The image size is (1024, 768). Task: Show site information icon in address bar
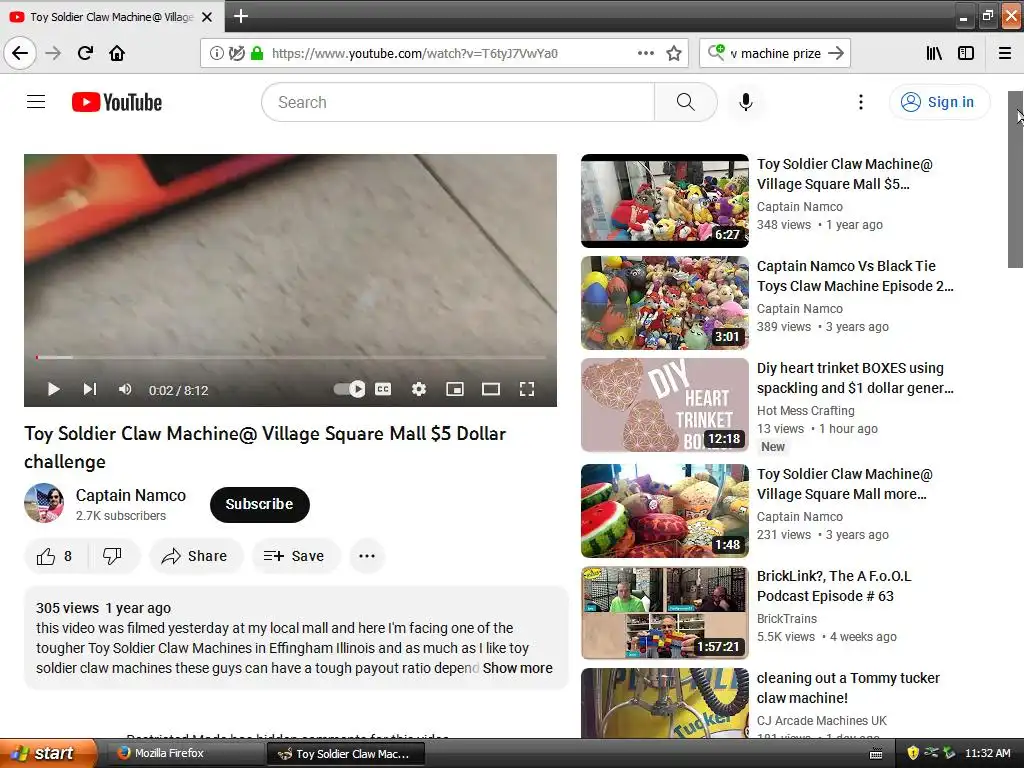216,53
